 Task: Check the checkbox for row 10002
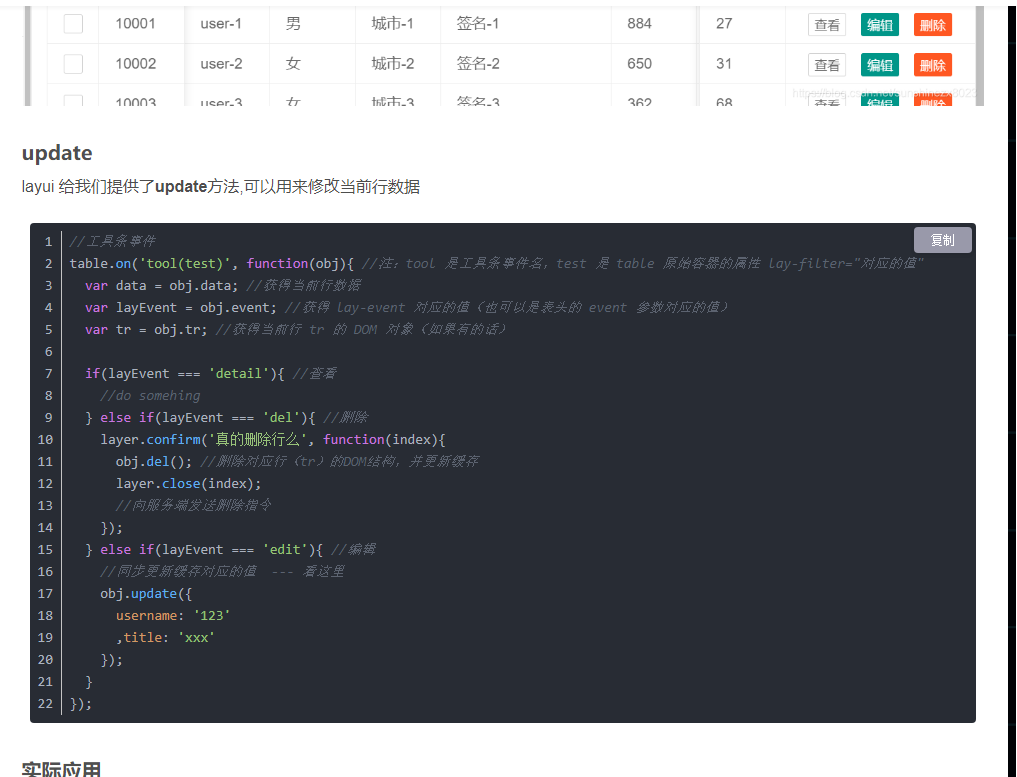(73, 64)
